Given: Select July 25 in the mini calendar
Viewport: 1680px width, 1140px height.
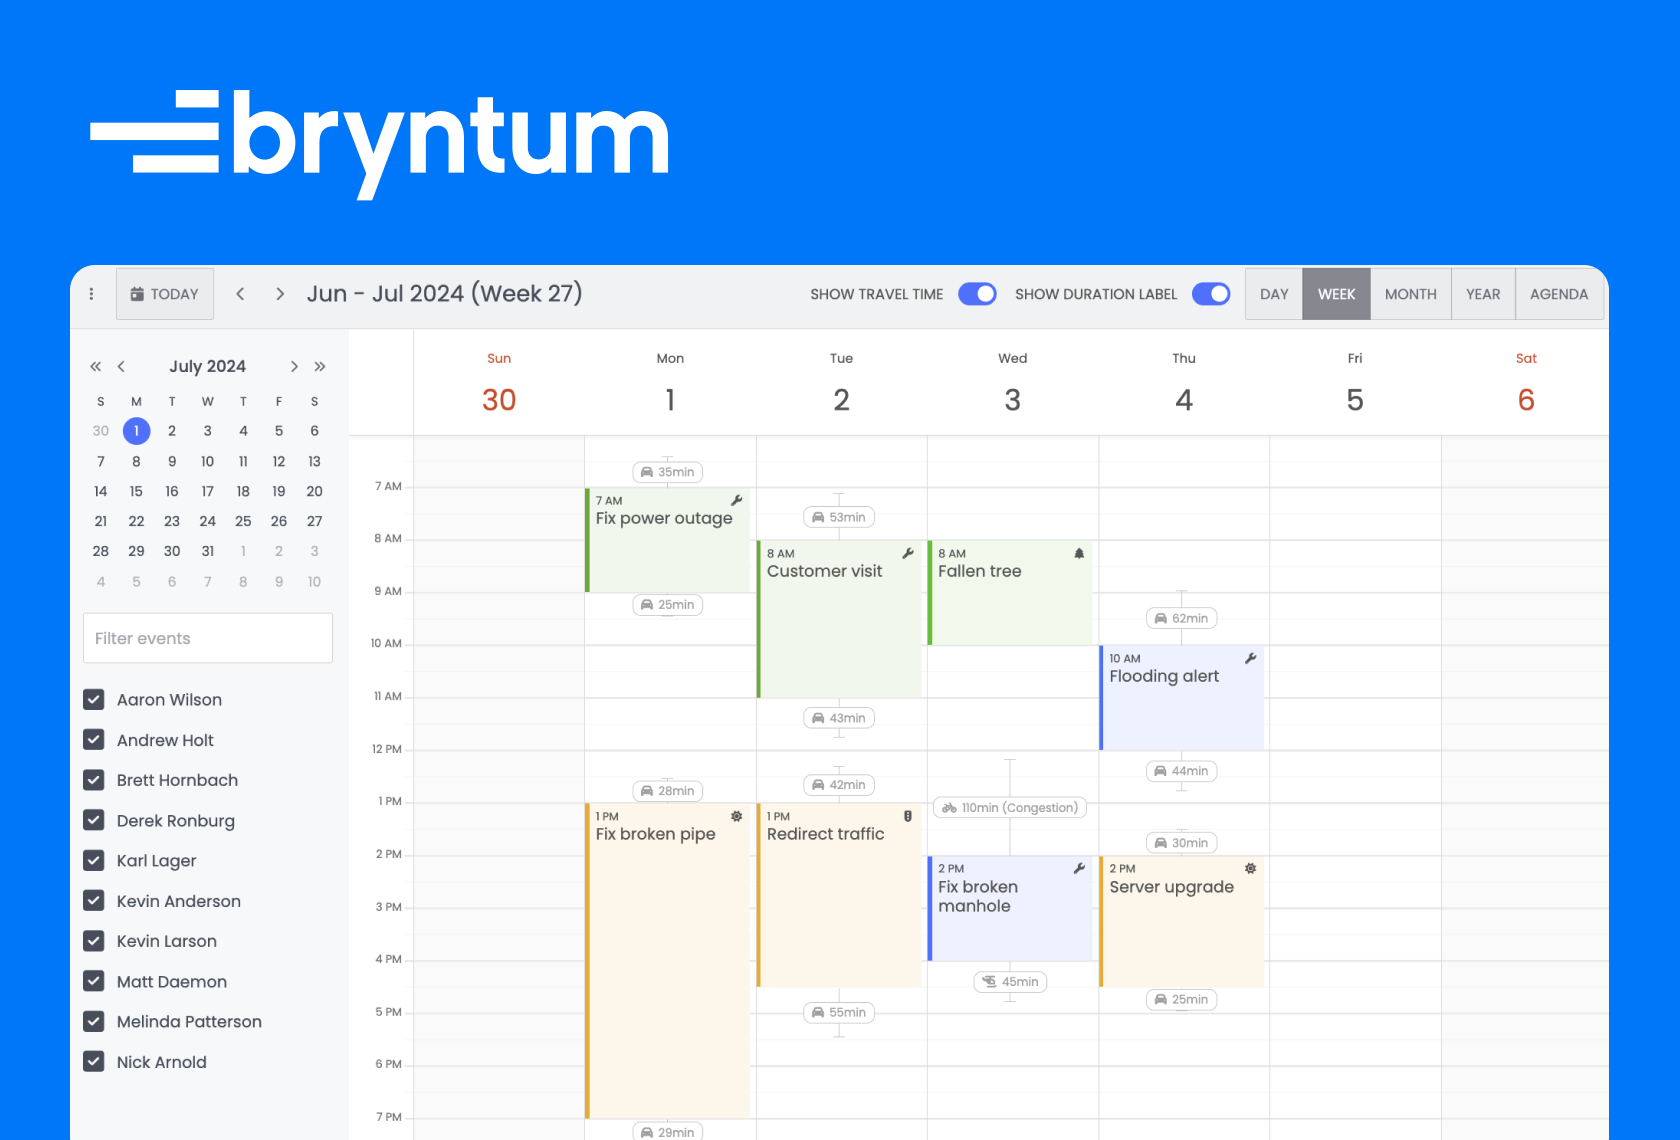Looking at the screenshot, I should point(243,521).
